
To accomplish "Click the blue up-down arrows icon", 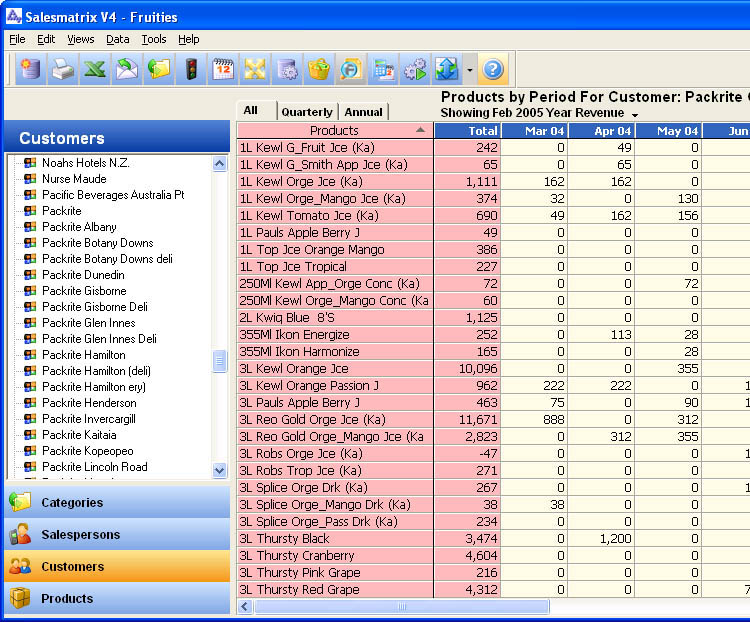I will (447, 69).
